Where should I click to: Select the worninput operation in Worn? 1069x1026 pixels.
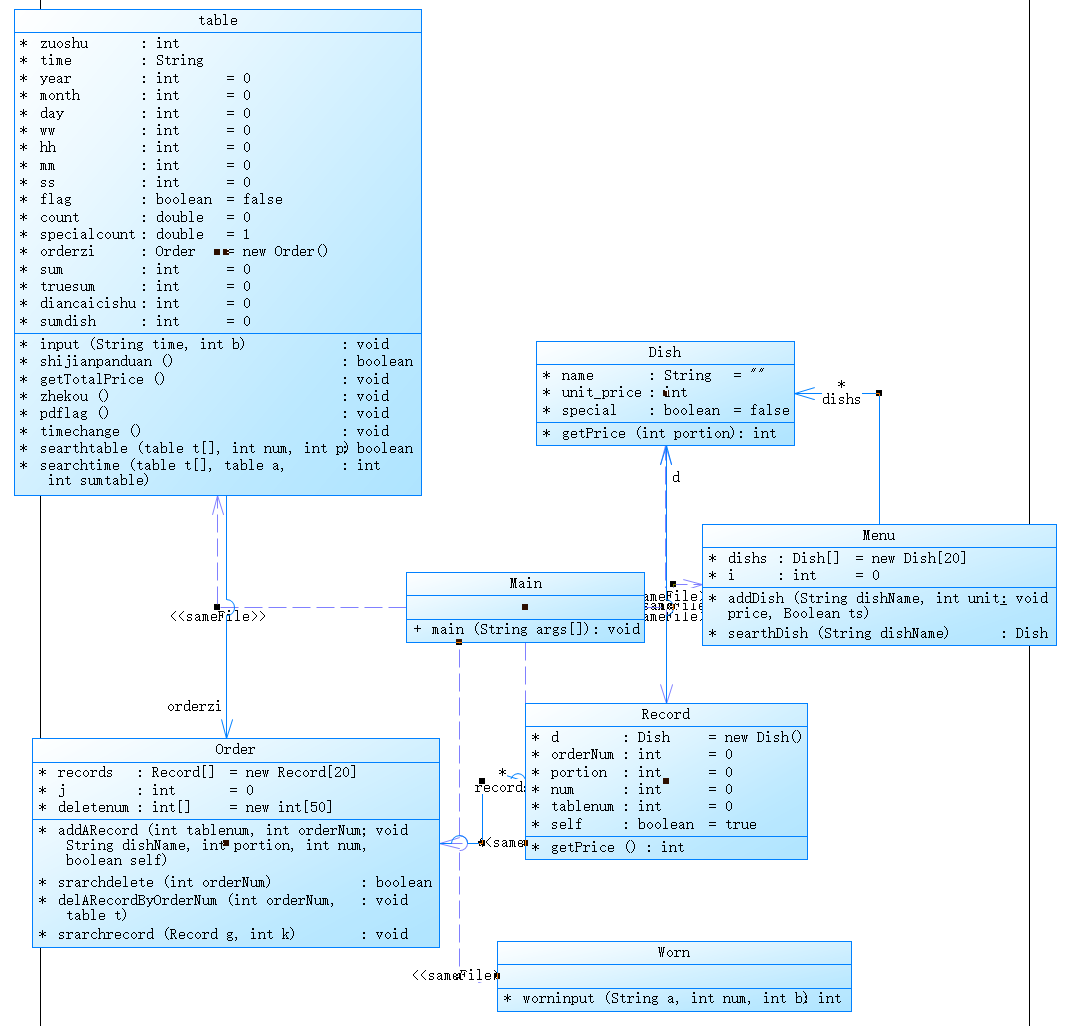coord(672,999)
